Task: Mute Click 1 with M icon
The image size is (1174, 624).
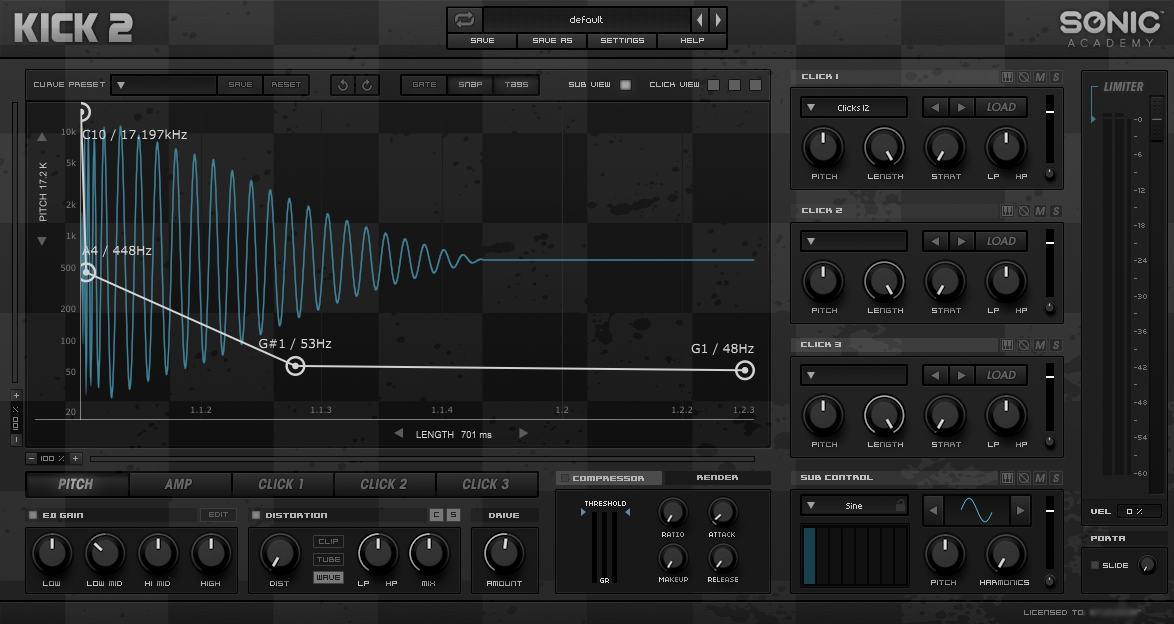Action: point(1040,77)
